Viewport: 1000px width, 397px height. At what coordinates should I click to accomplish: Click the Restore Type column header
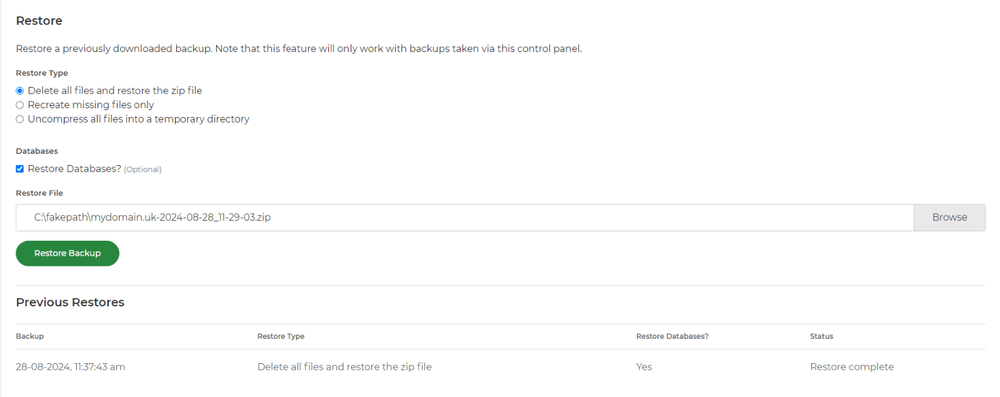[281, 336]
